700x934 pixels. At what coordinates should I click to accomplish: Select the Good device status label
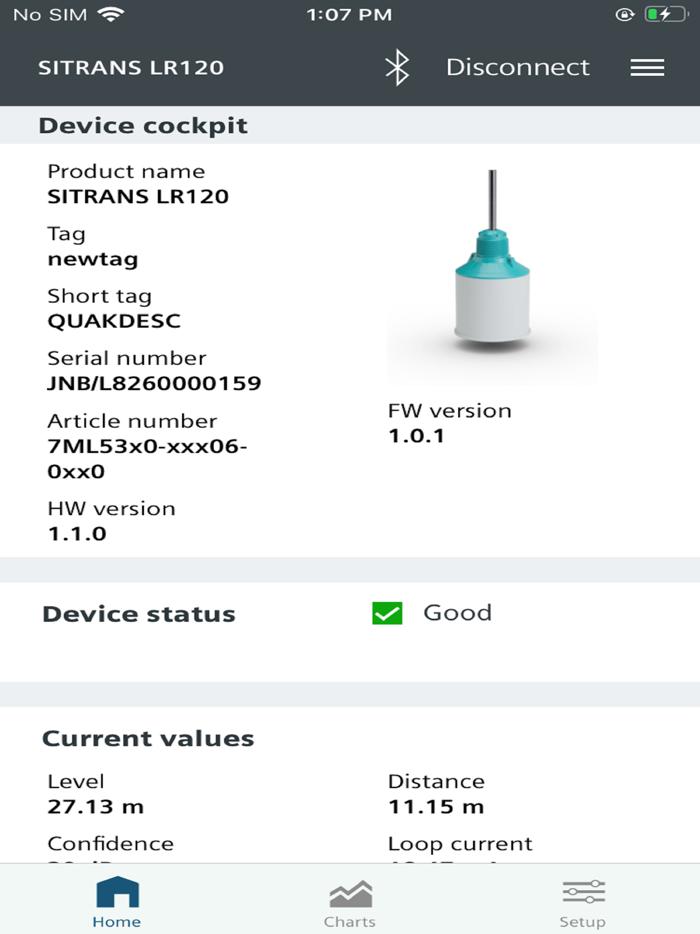(x=458, y=612)
